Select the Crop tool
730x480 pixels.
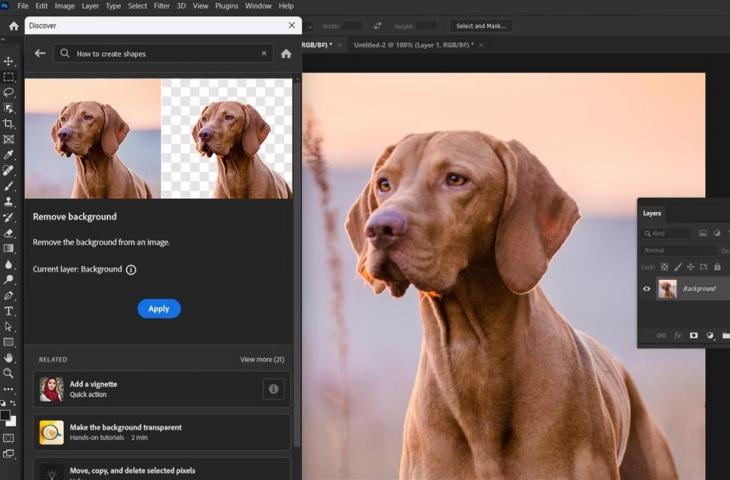pyautogui.click(x=9, y=123)
